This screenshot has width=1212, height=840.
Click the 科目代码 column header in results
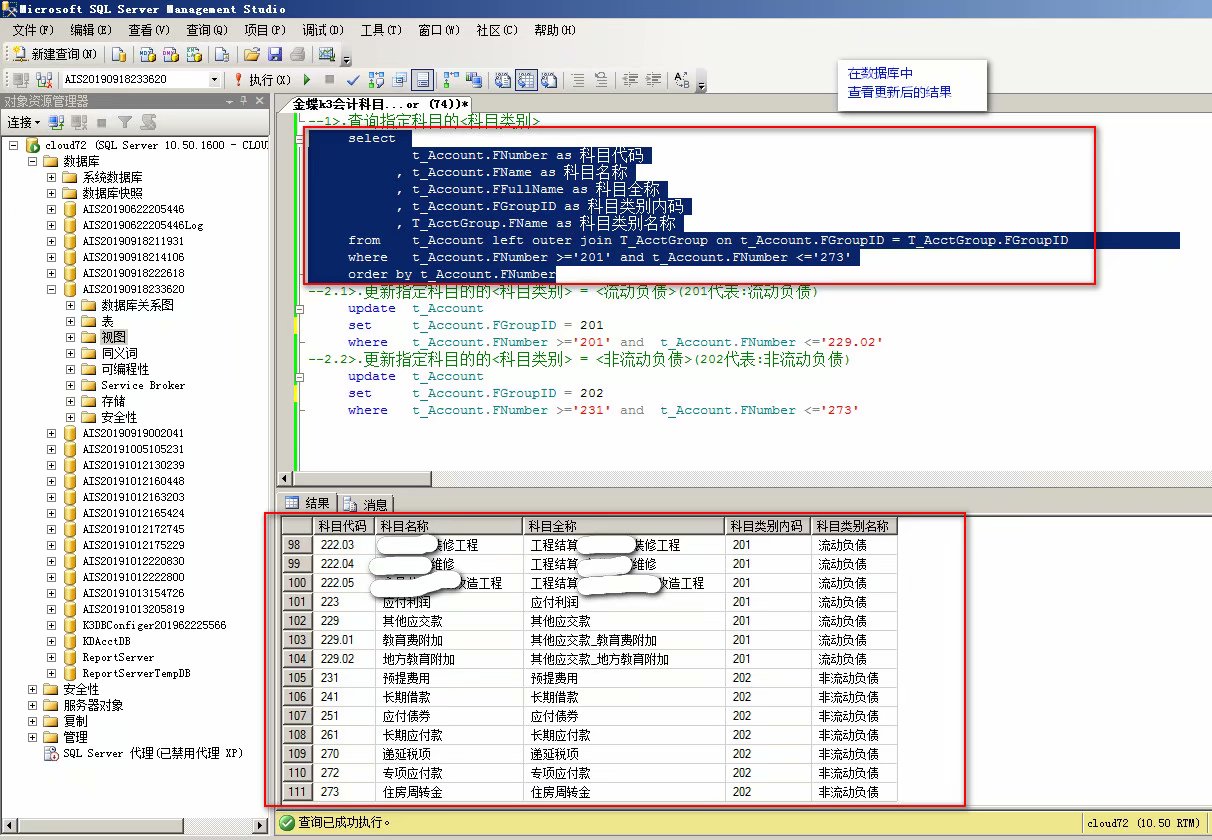tap(343, 526)
